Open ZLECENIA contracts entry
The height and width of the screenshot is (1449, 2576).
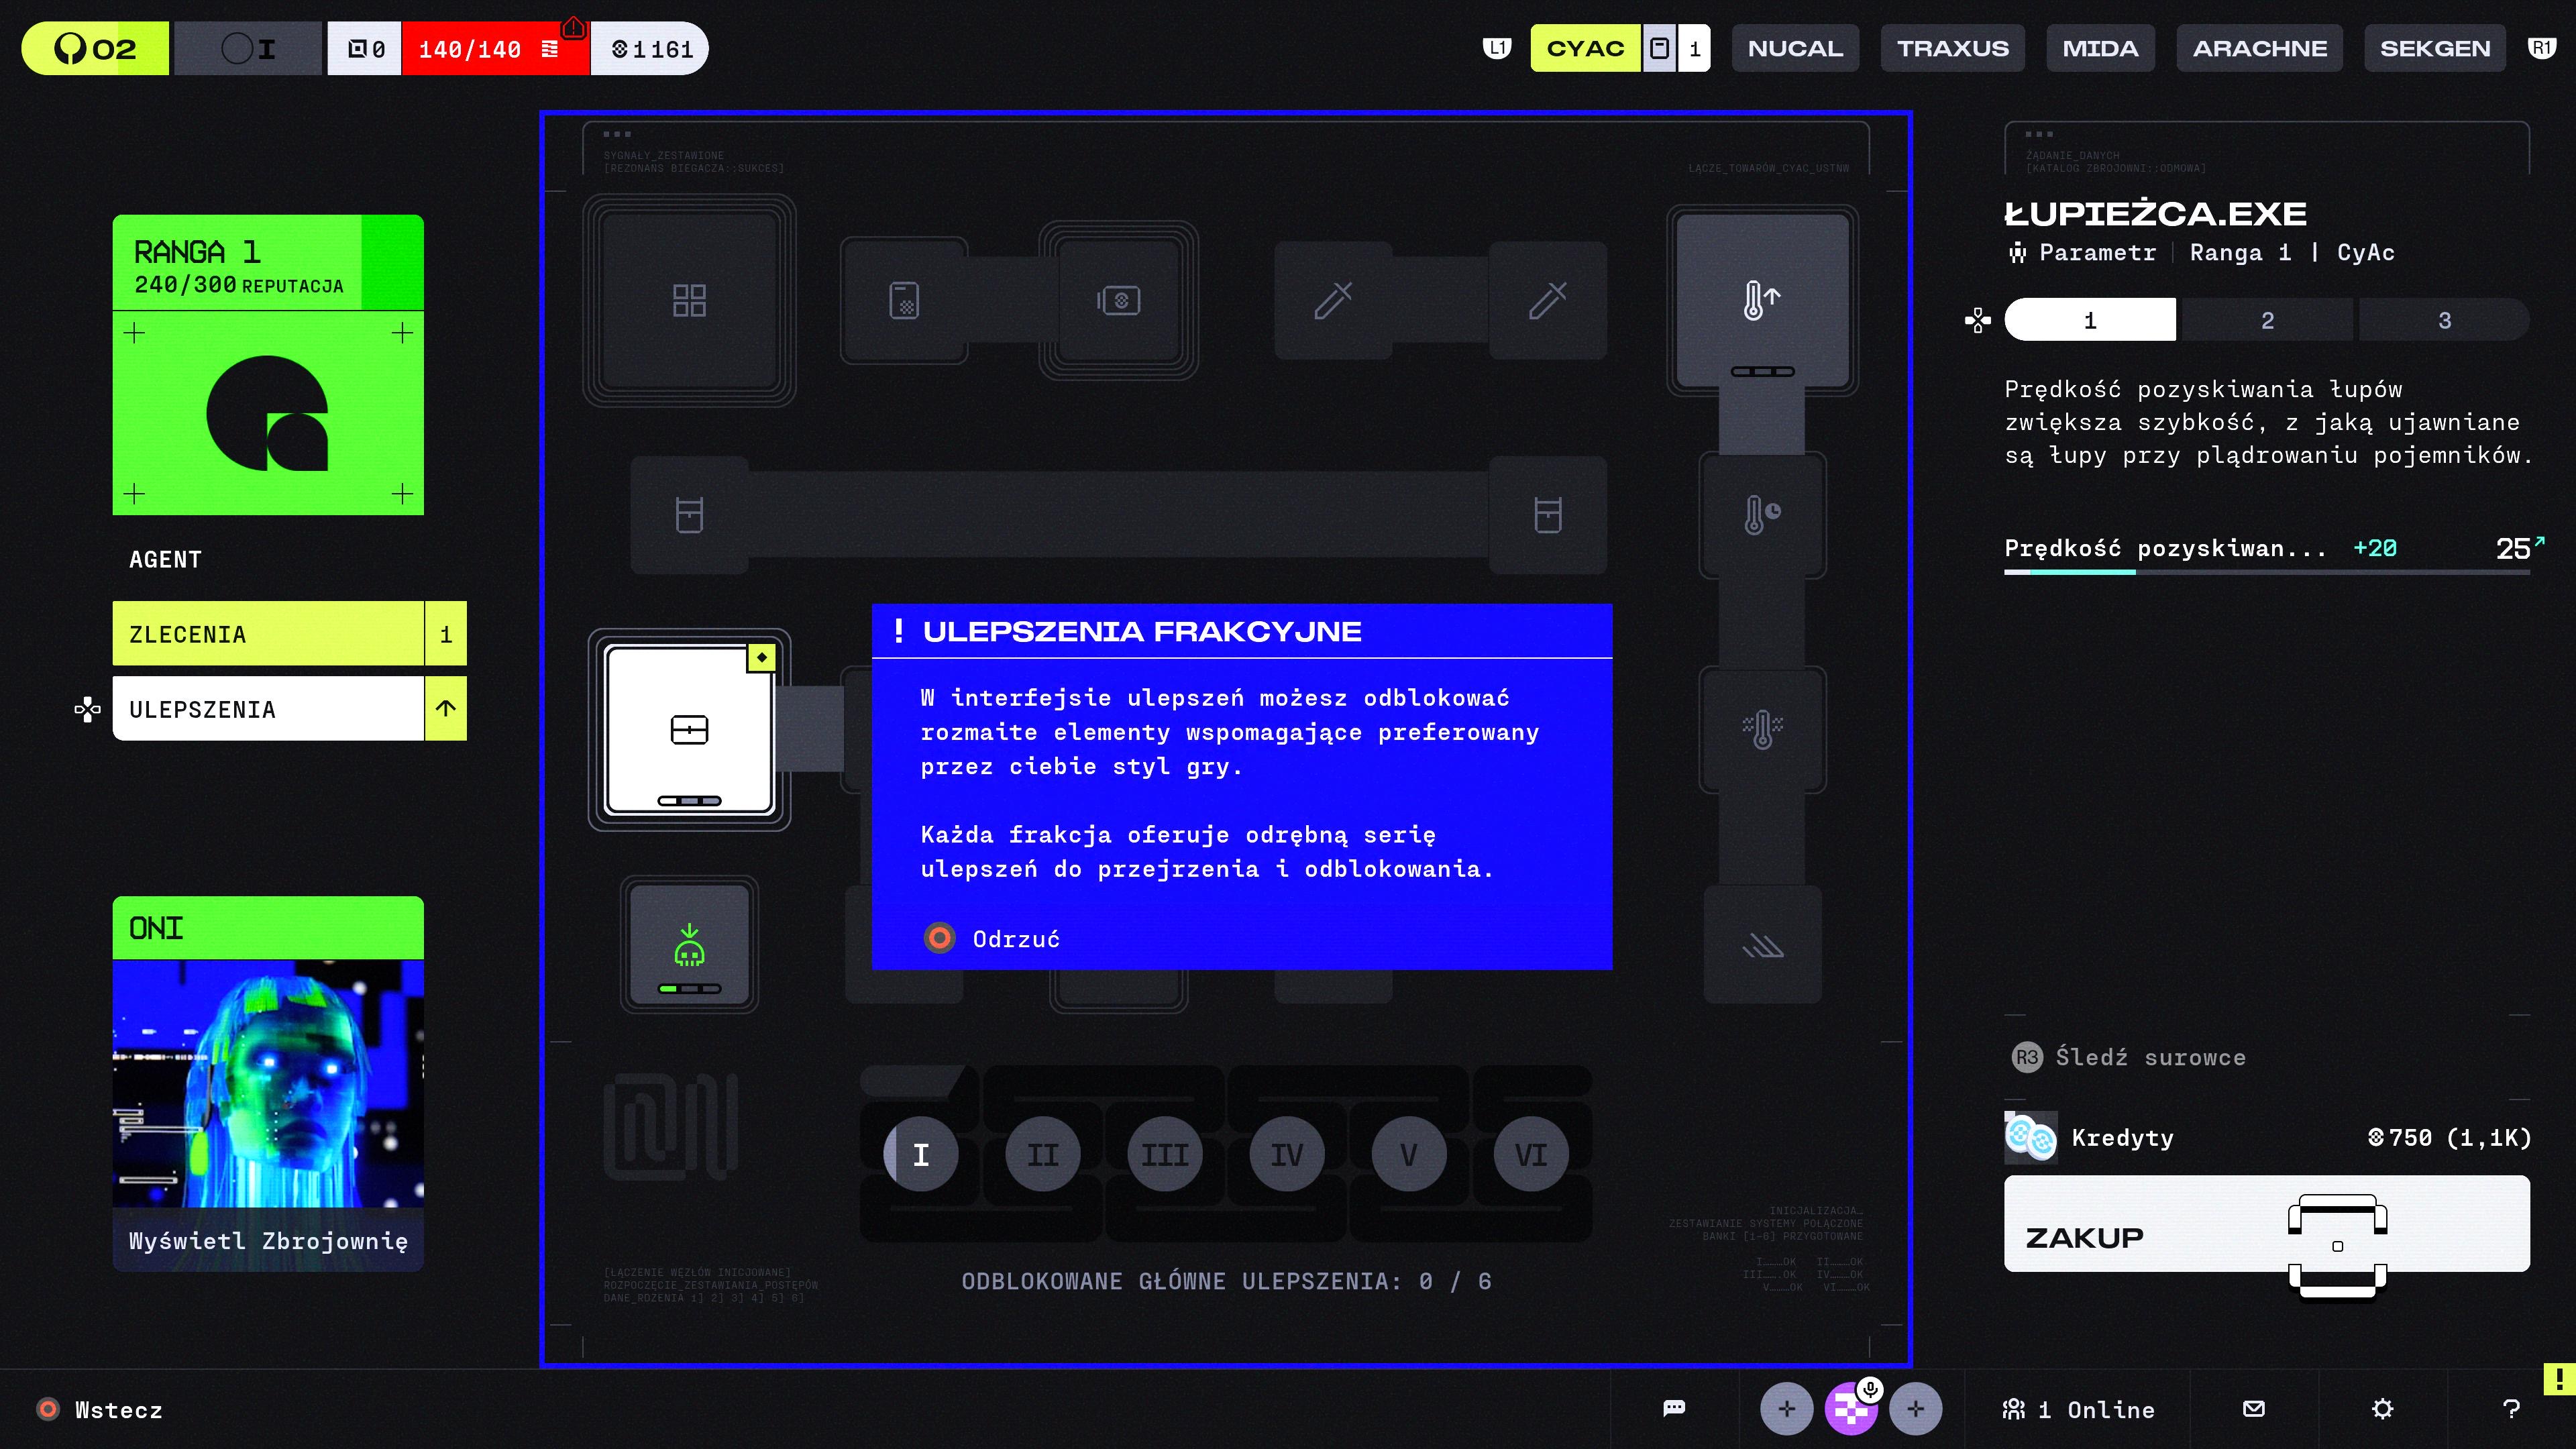(268, 634)
